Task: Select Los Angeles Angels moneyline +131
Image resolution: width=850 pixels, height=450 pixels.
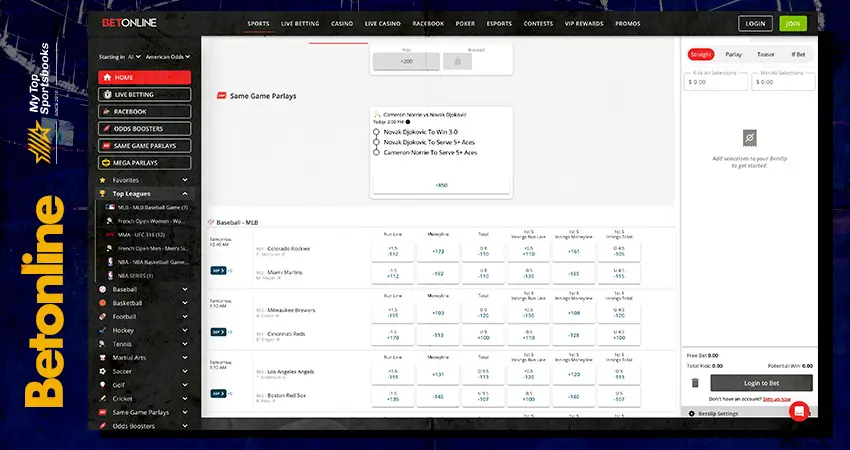Action: 438,375
